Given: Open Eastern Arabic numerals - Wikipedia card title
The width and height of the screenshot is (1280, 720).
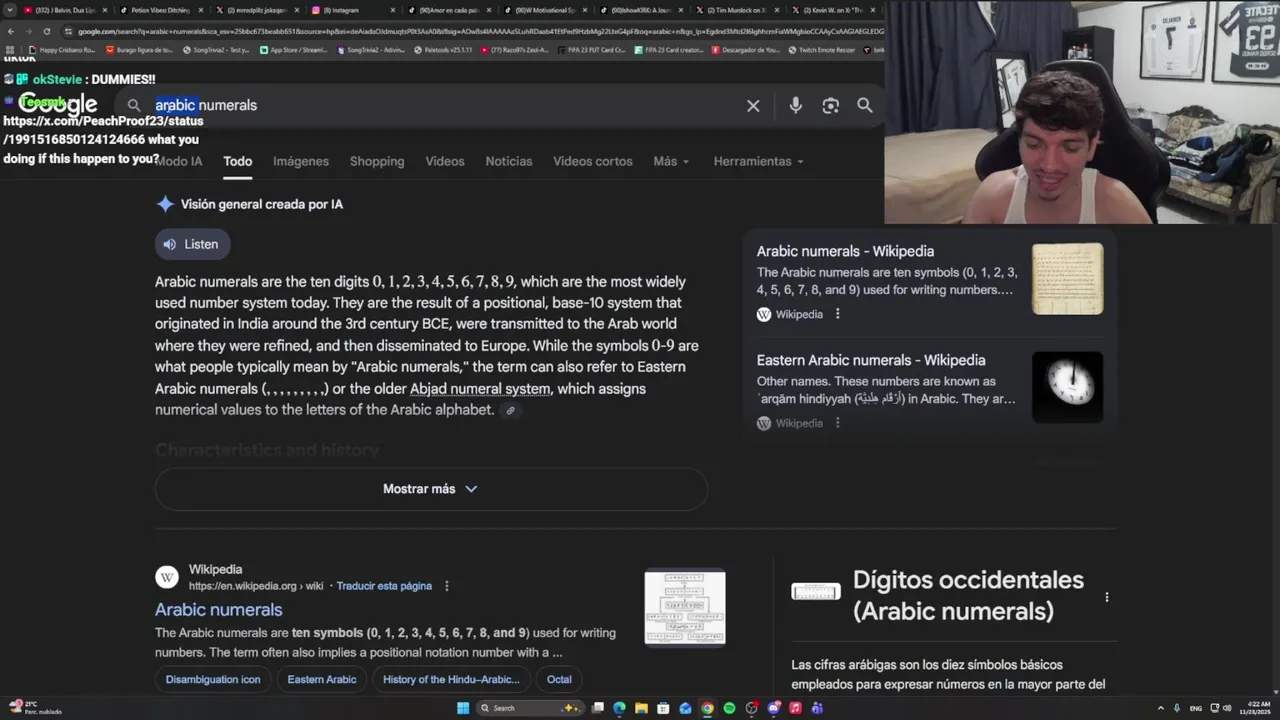Looking at the screenshot, I should pos(871,360).
